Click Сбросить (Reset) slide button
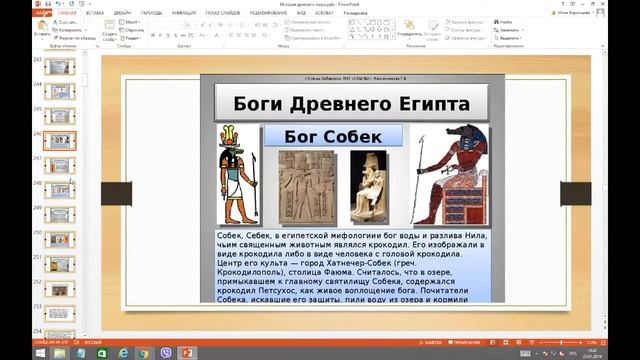The width and height of the screenshot is (640, 360). point(131,30)
